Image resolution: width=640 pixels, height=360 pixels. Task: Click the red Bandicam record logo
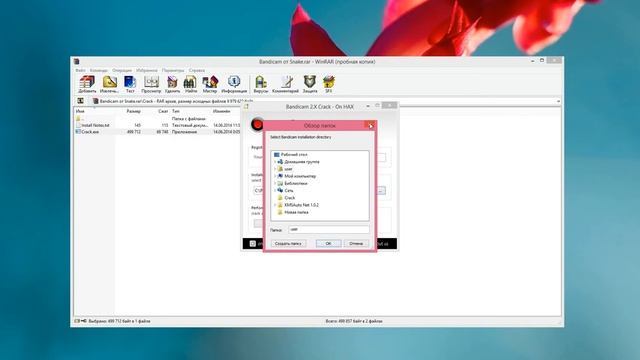257,124
